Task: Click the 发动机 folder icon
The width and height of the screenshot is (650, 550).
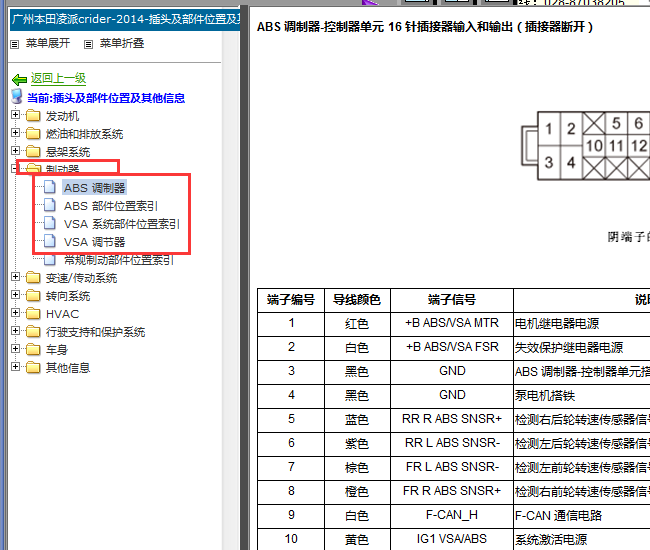Action: click(x=33, y=116)
